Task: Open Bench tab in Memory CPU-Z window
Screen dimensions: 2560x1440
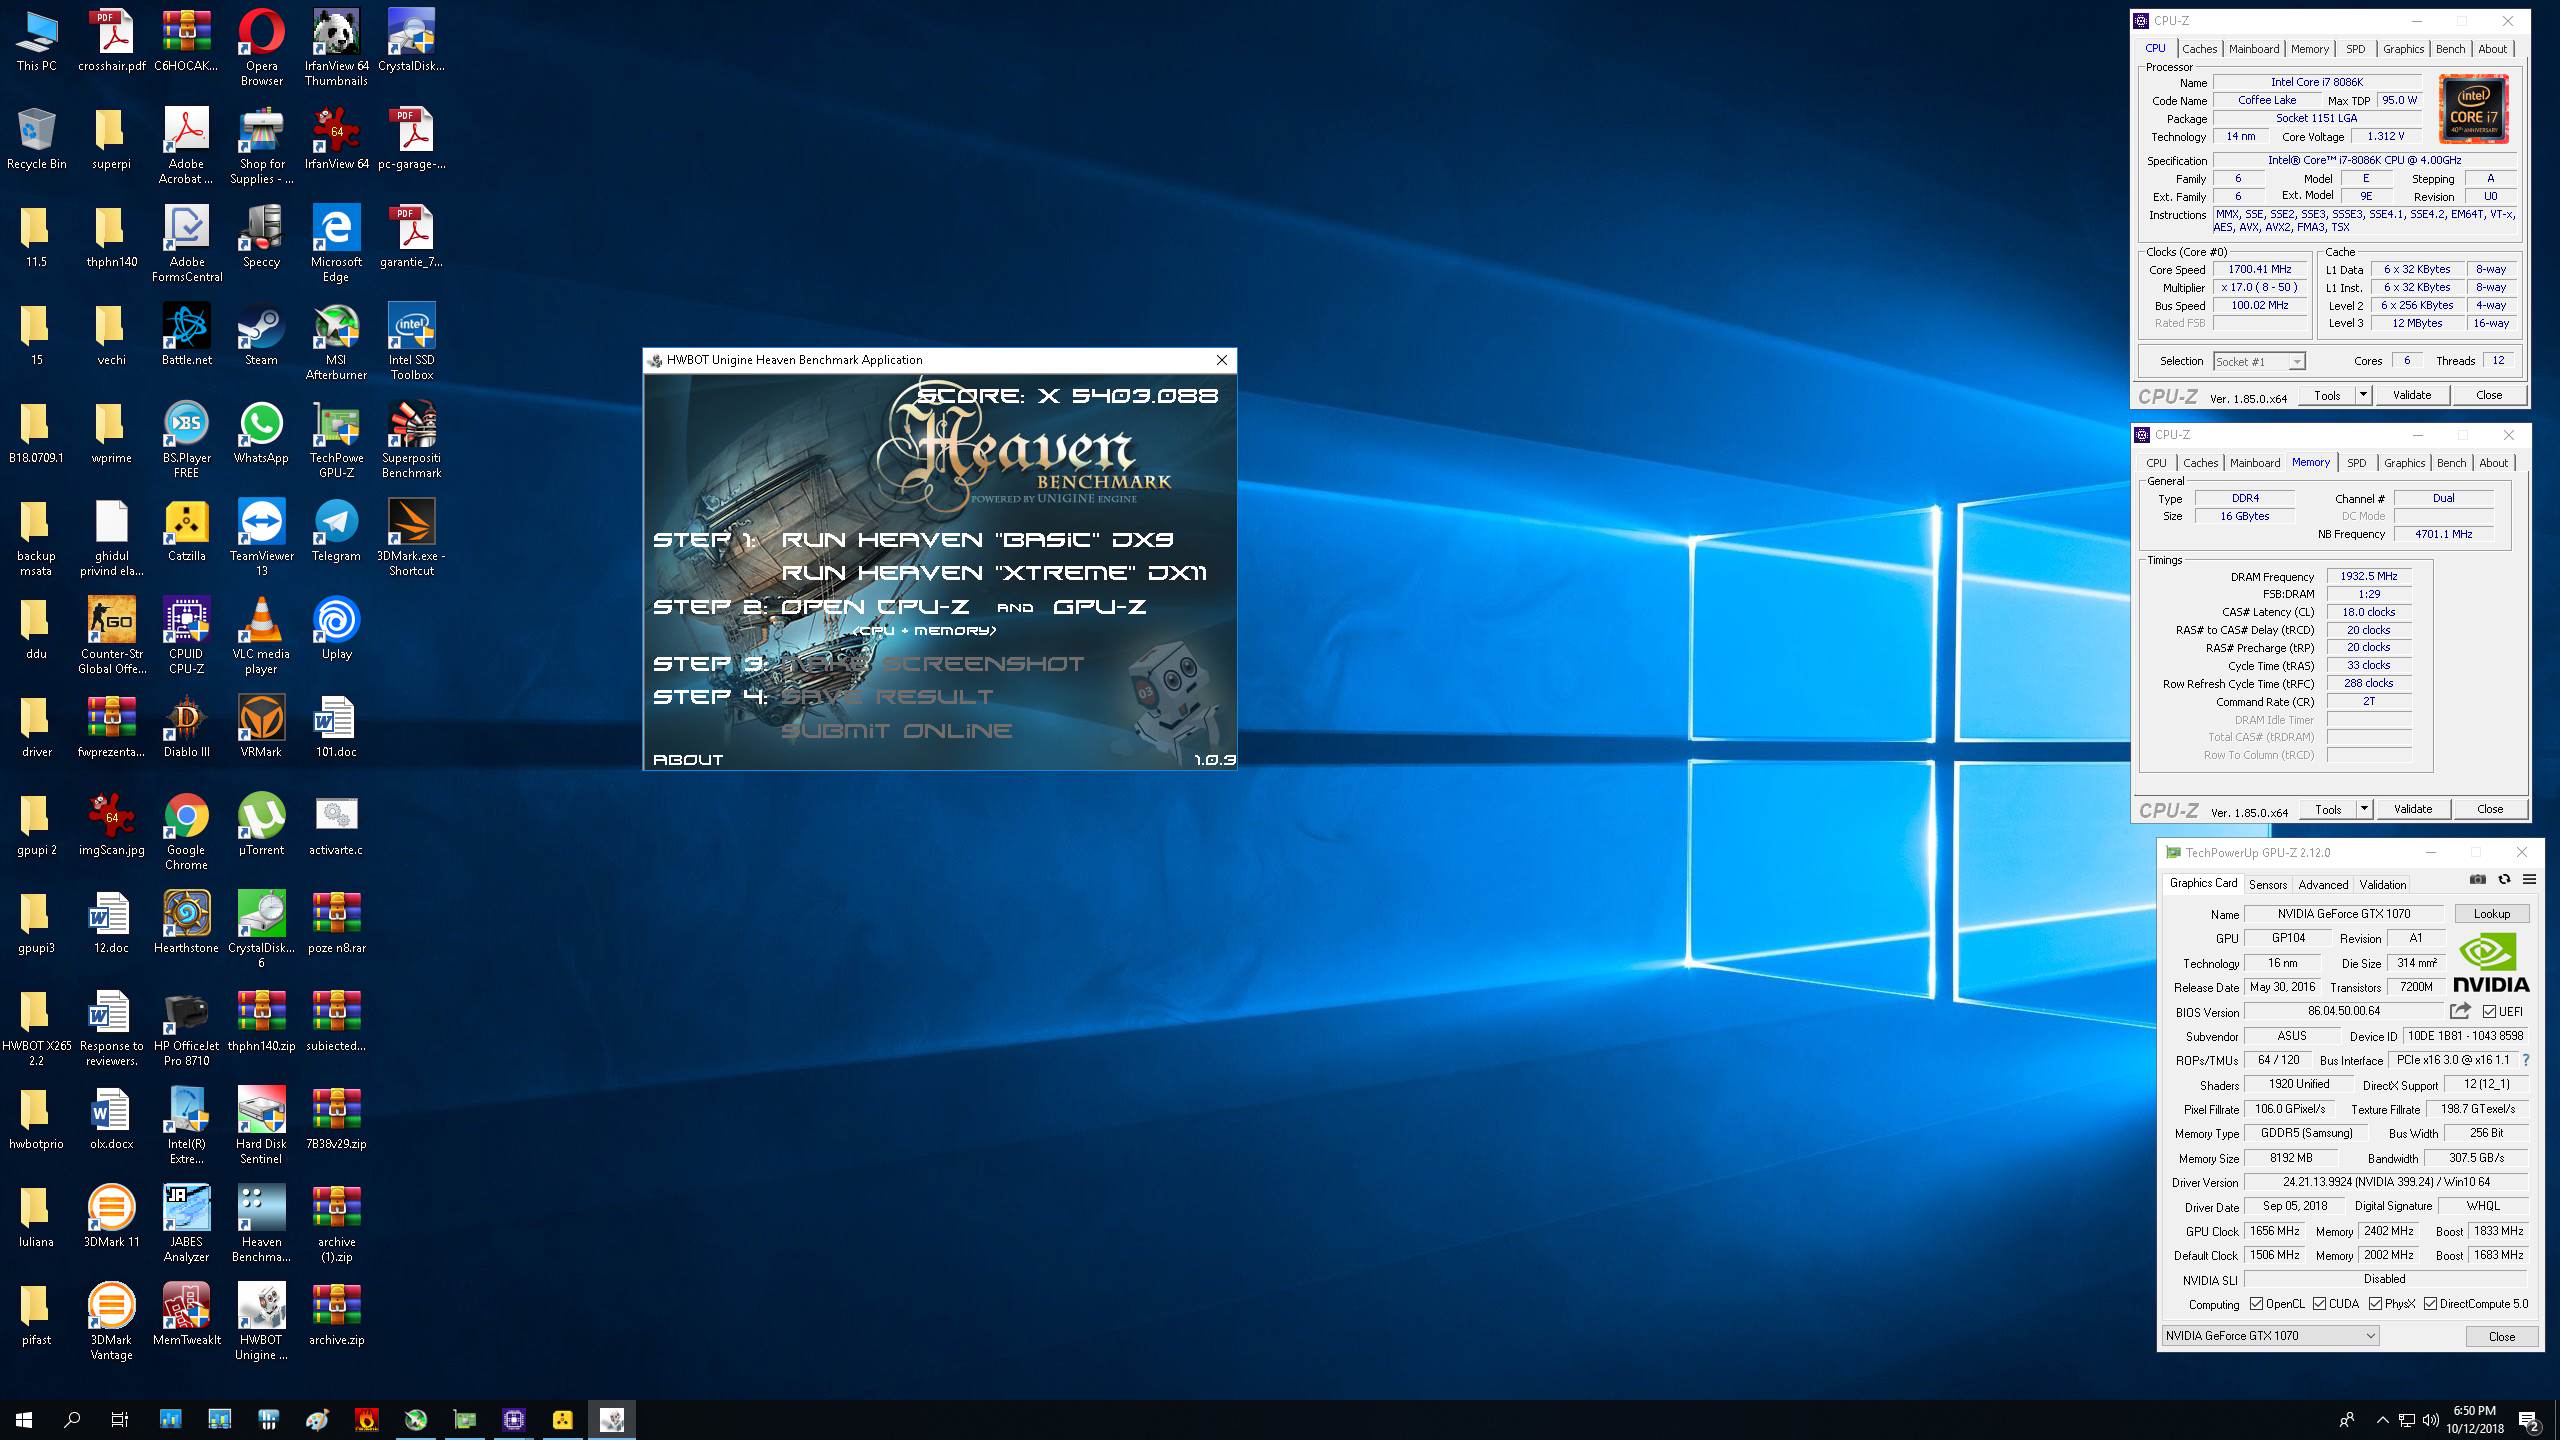Action: point(2451,462)
